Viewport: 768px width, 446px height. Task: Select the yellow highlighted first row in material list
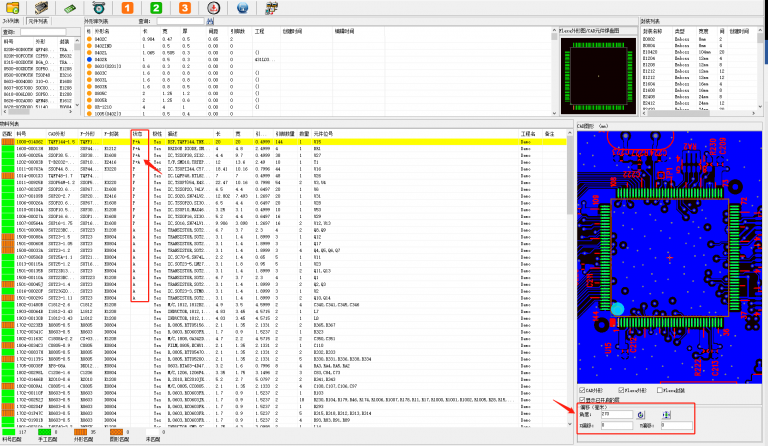[x=284, y=141]
